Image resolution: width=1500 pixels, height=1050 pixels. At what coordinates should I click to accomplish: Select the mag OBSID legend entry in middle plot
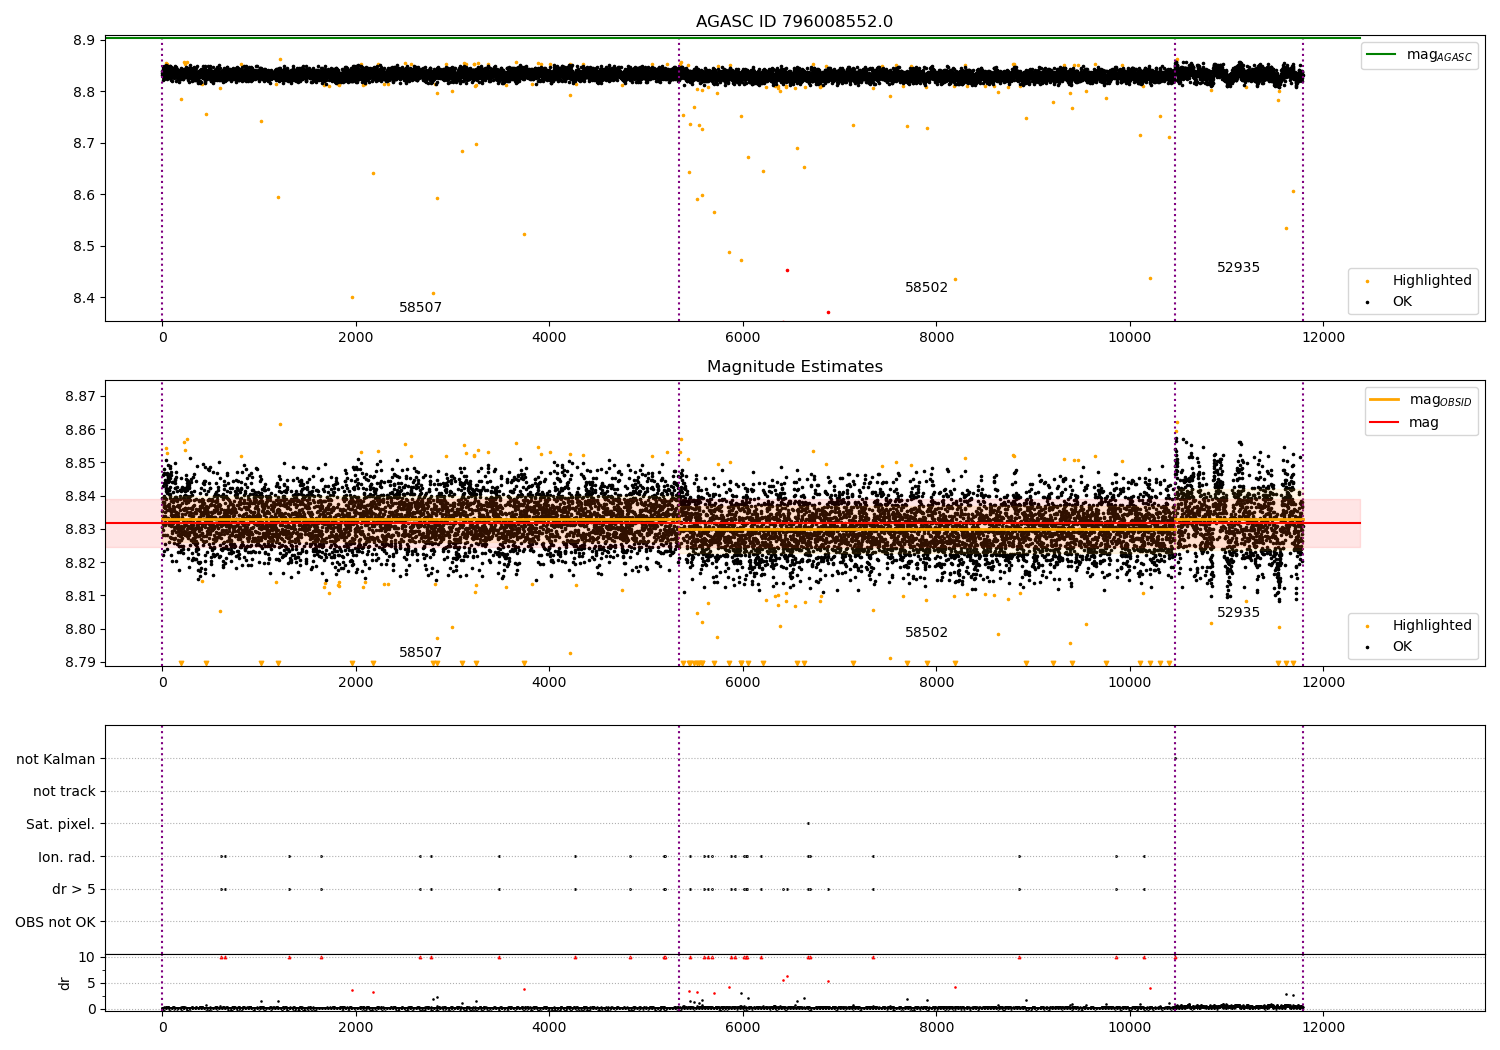pyautogui.click(x=1419, y=400)
